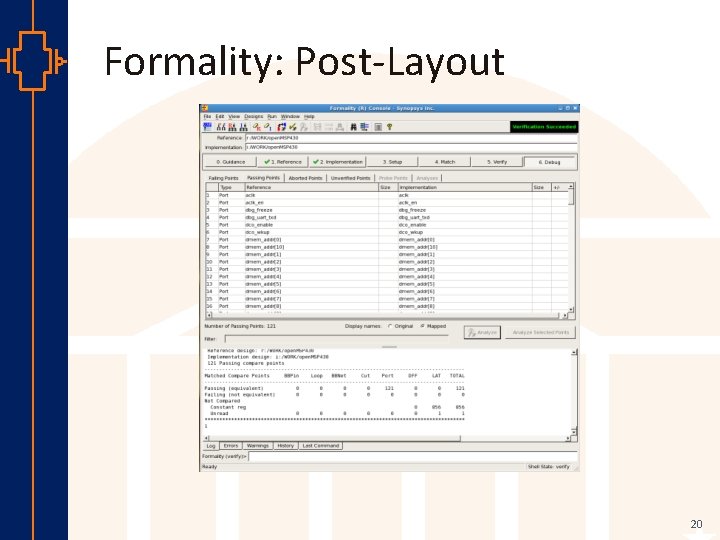Switch to the Log tab
720x540 pixels.
pos(211,446)
